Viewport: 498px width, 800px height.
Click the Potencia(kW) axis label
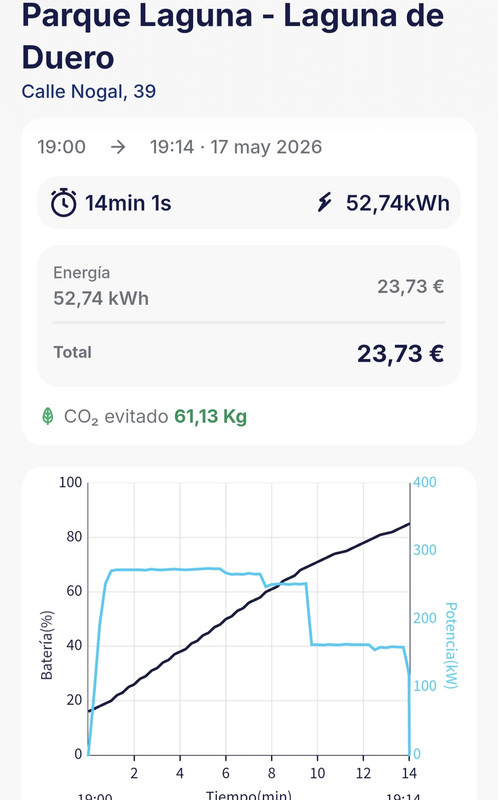tap(451, 645)
